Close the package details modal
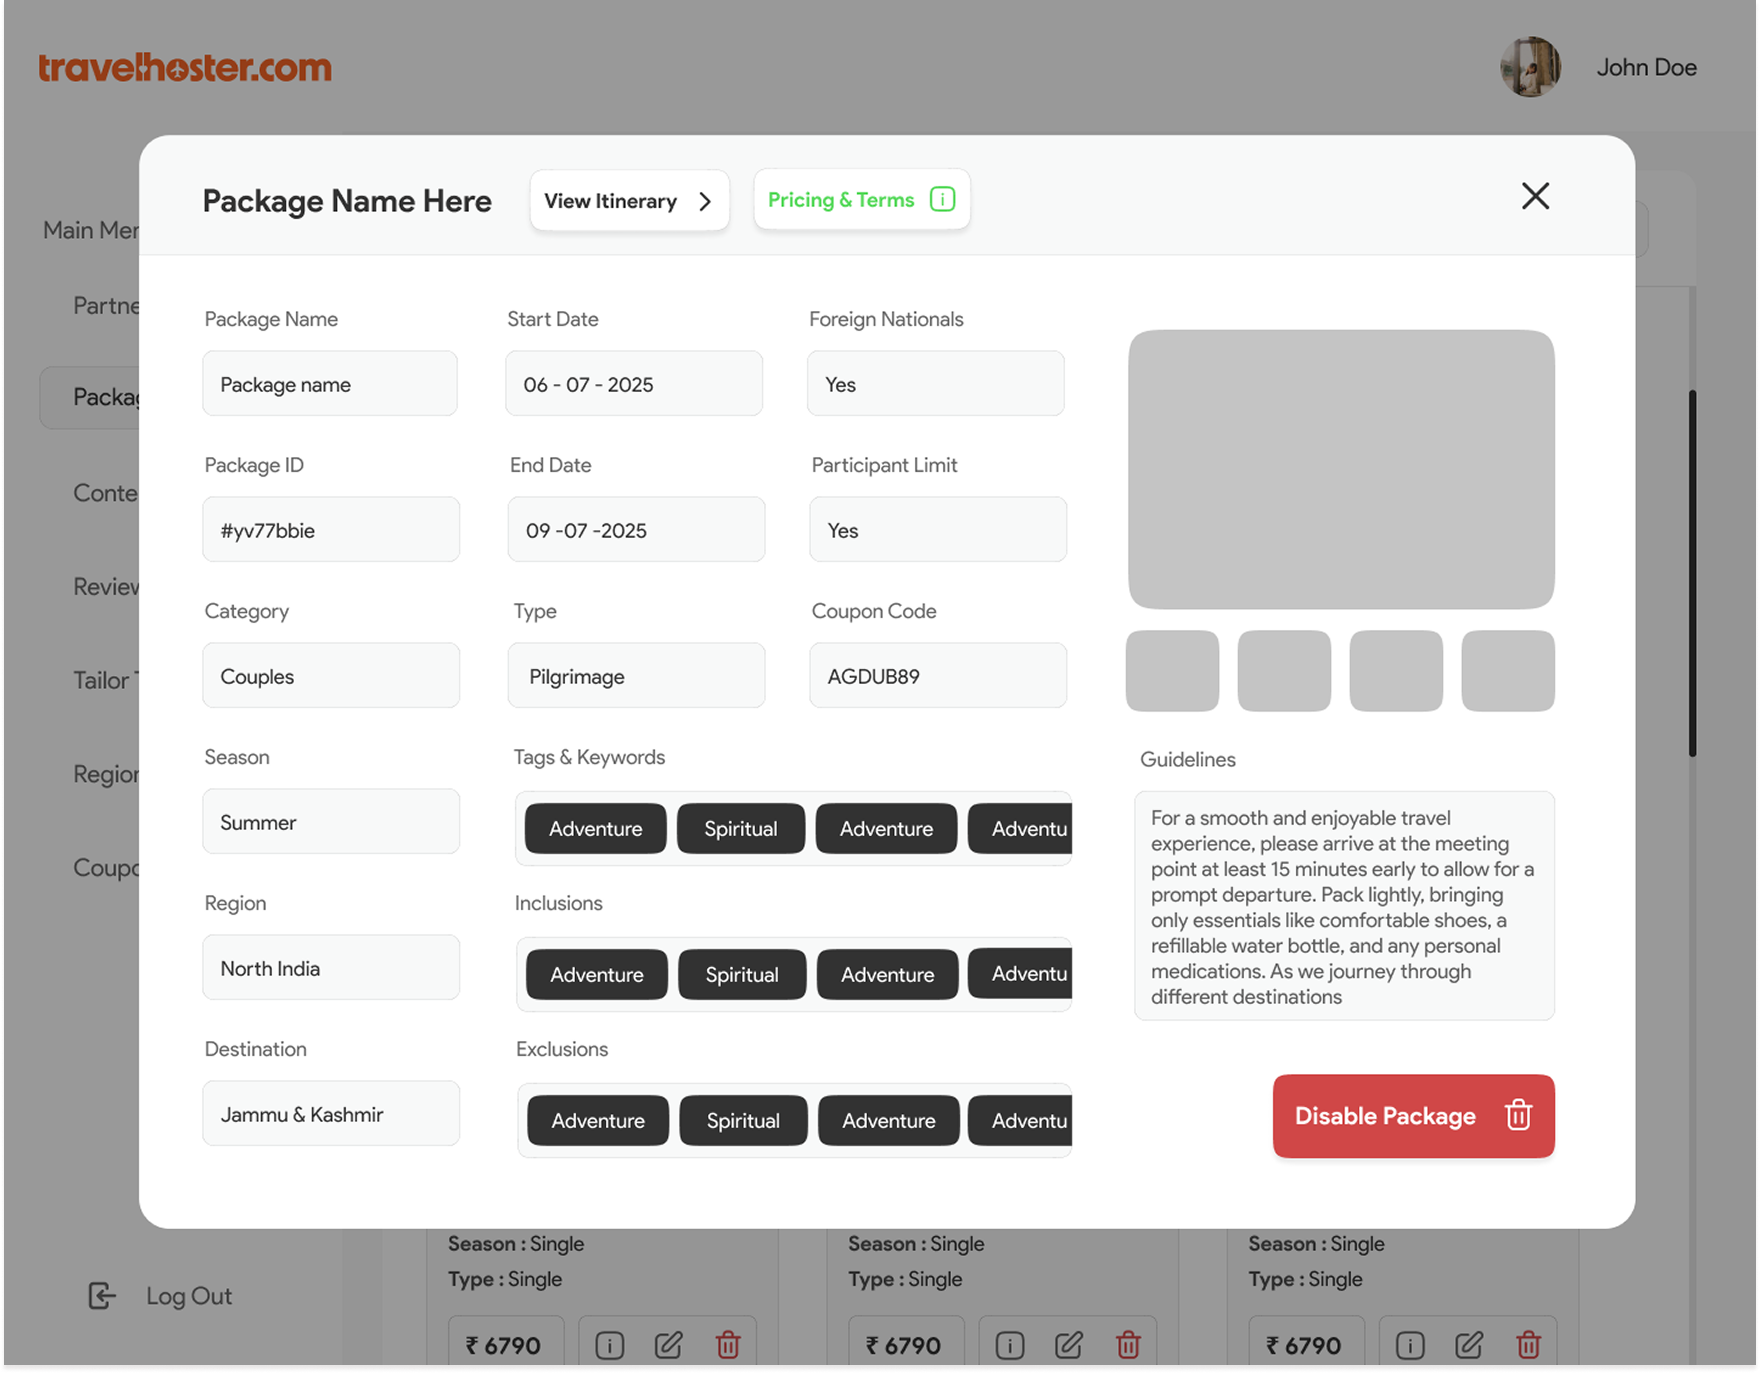 coord(1535,196)
